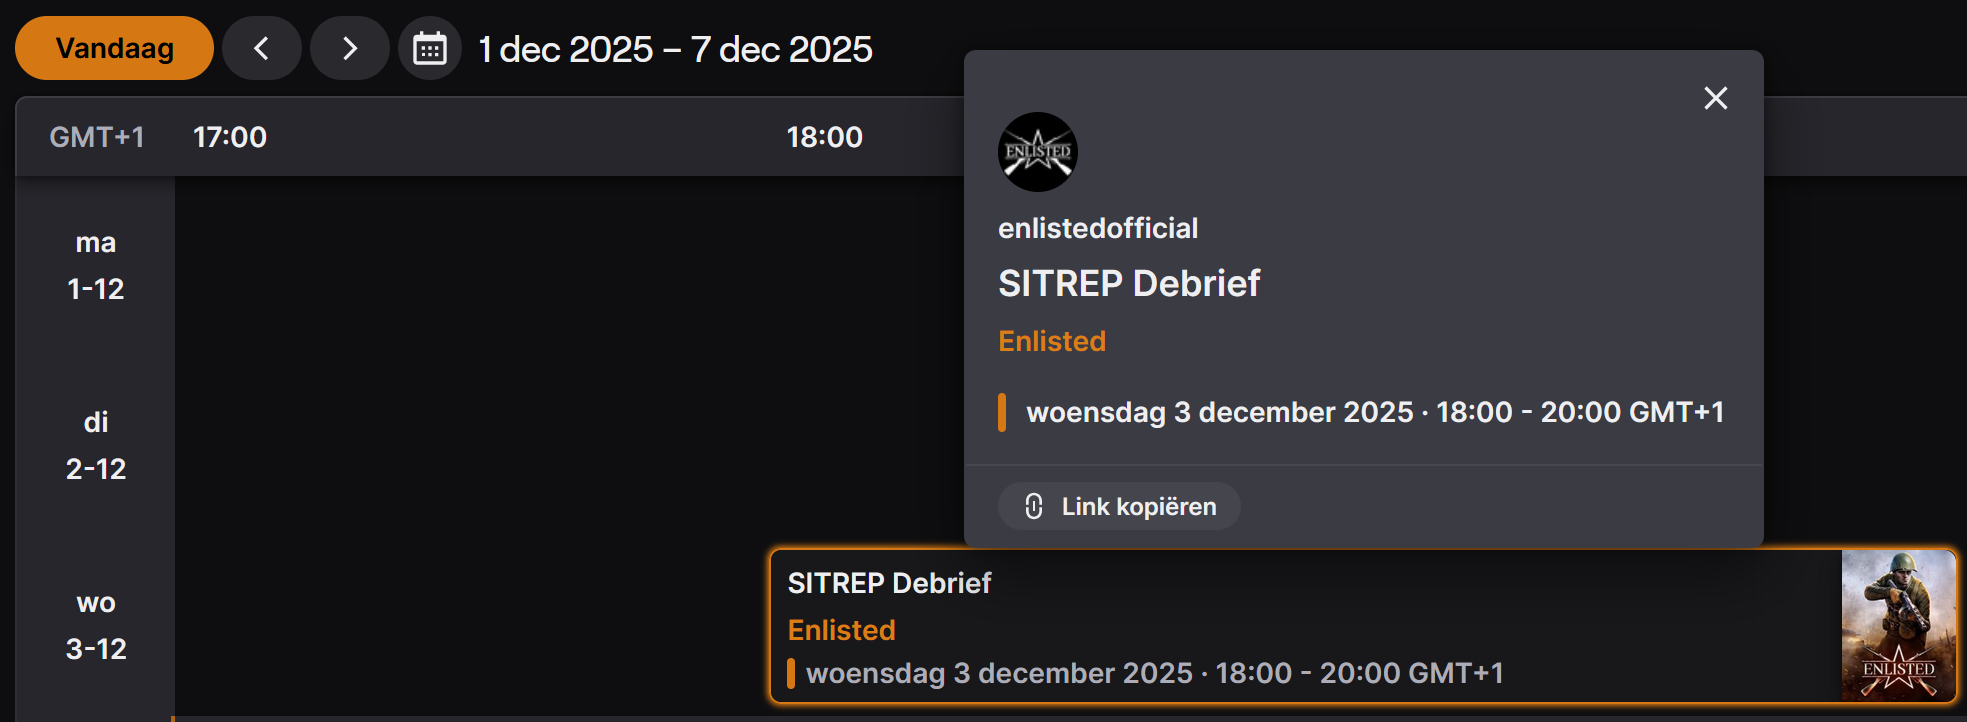Viewport: 1967px width, 722px height.
Task: Click the 1 dec – 7 dec 2025 range
Action: point(675,49)
